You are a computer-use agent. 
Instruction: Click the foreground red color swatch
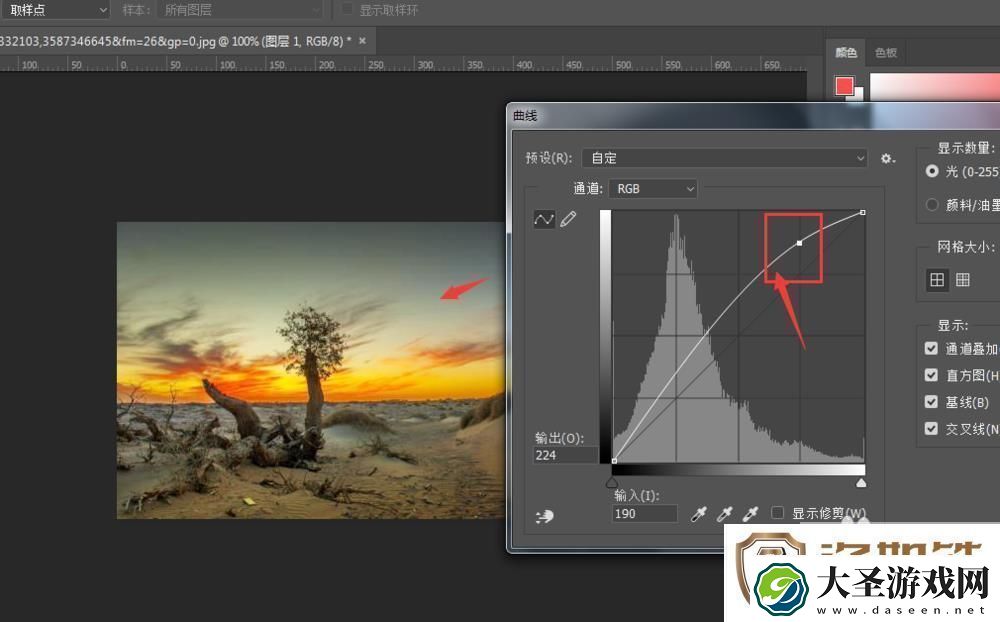[844, 85]
